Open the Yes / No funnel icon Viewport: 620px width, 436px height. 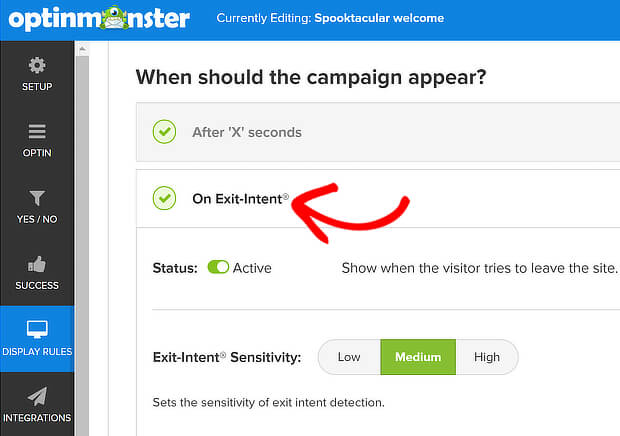[37, 198]
